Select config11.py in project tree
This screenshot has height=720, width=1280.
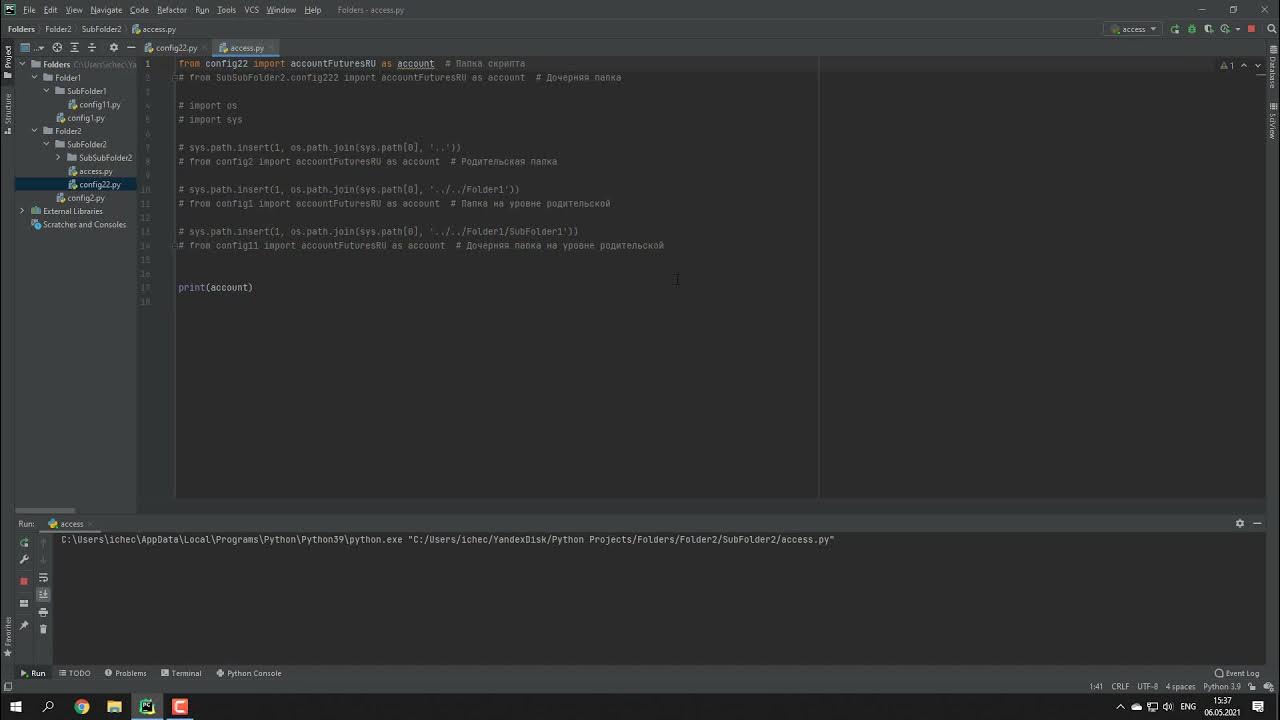click(94, 104)
